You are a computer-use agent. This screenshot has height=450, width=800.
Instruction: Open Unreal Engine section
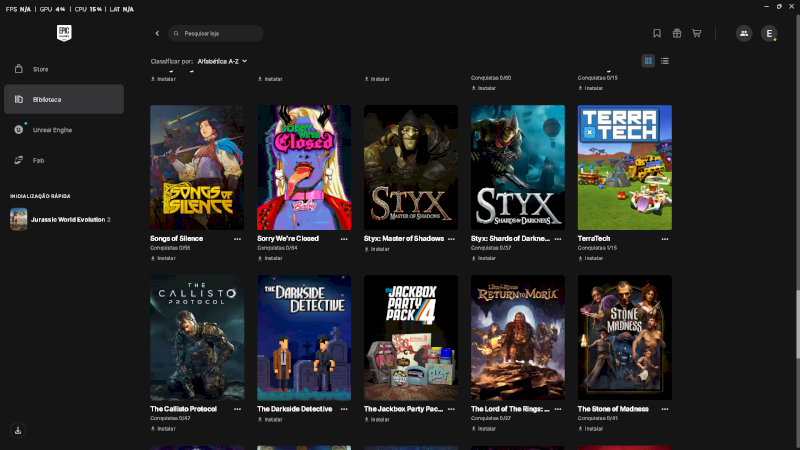click(64, 130)
